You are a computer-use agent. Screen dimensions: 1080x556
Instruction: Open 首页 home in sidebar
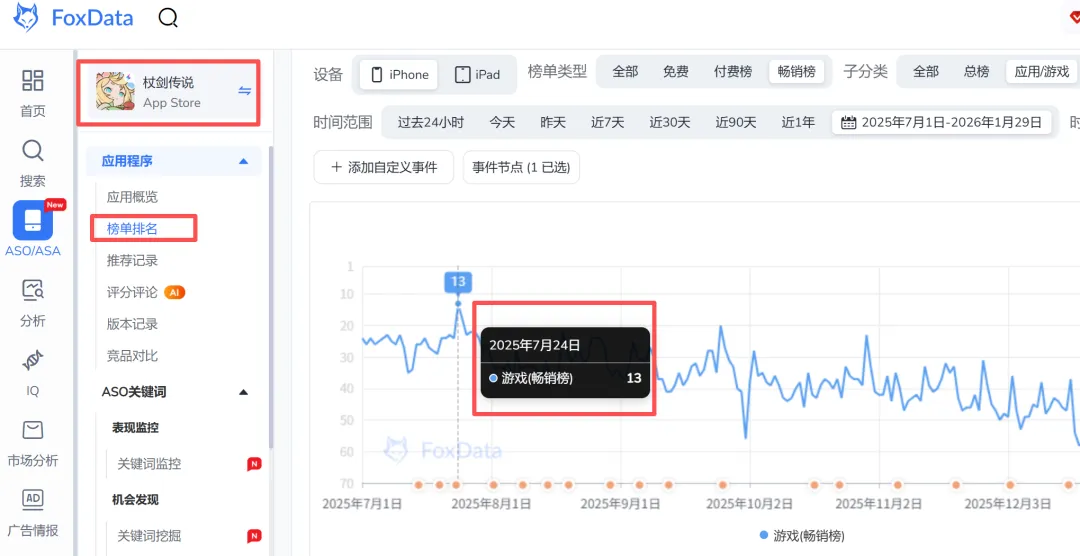point(32,93)
